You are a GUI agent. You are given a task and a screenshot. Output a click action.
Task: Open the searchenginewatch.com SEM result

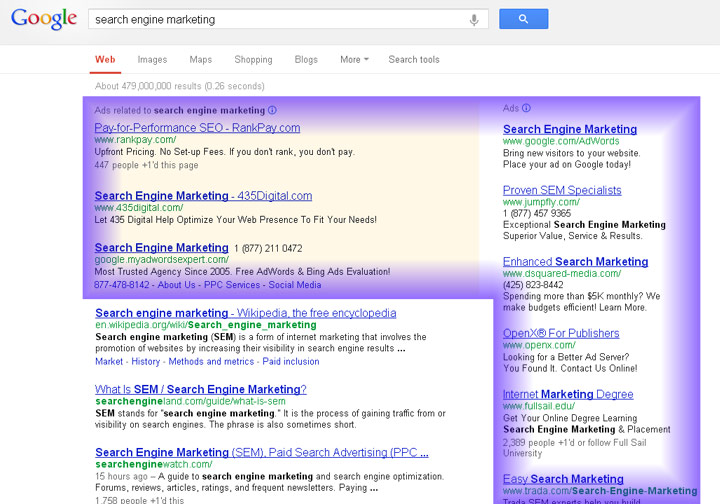point(262,452)
